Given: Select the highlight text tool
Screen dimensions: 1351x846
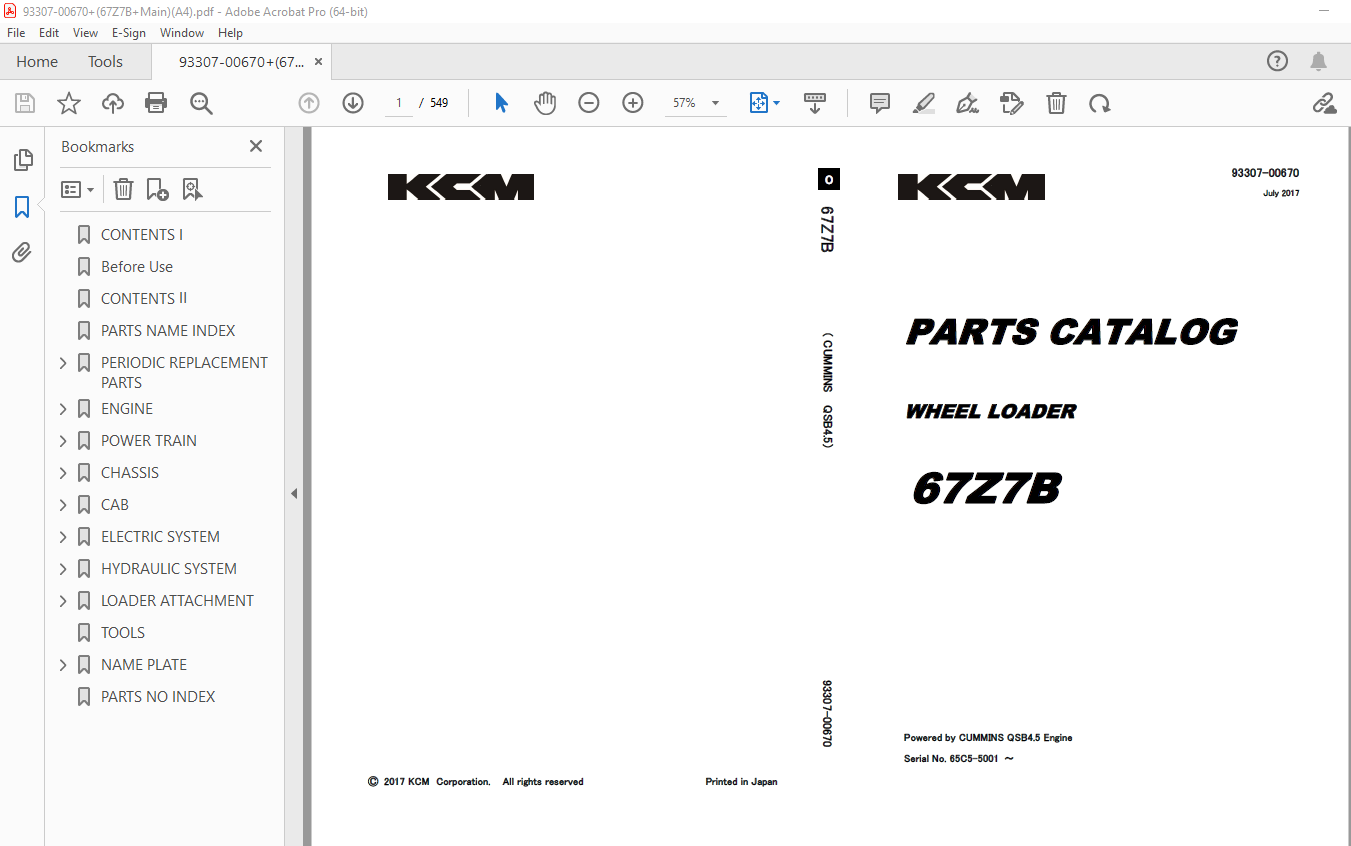Looking at the screenshot, I should coord(924,103).
